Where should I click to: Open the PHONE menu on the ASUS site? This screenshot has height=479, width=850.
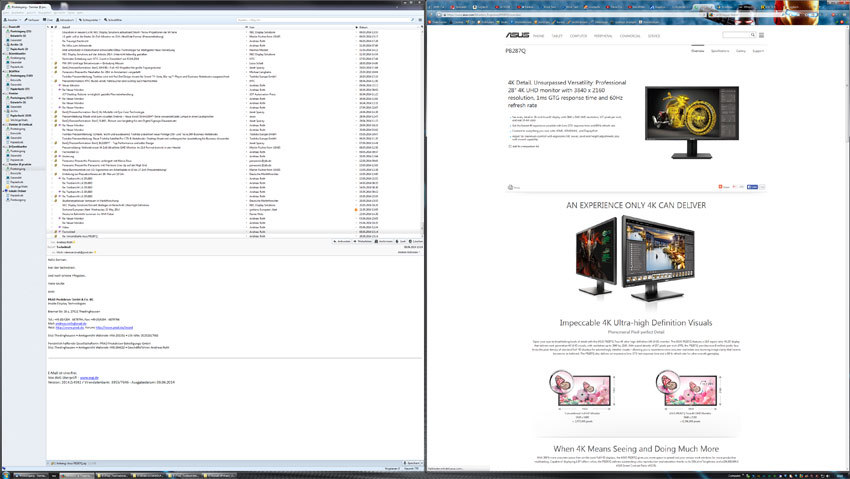click(x=538, y=36)
